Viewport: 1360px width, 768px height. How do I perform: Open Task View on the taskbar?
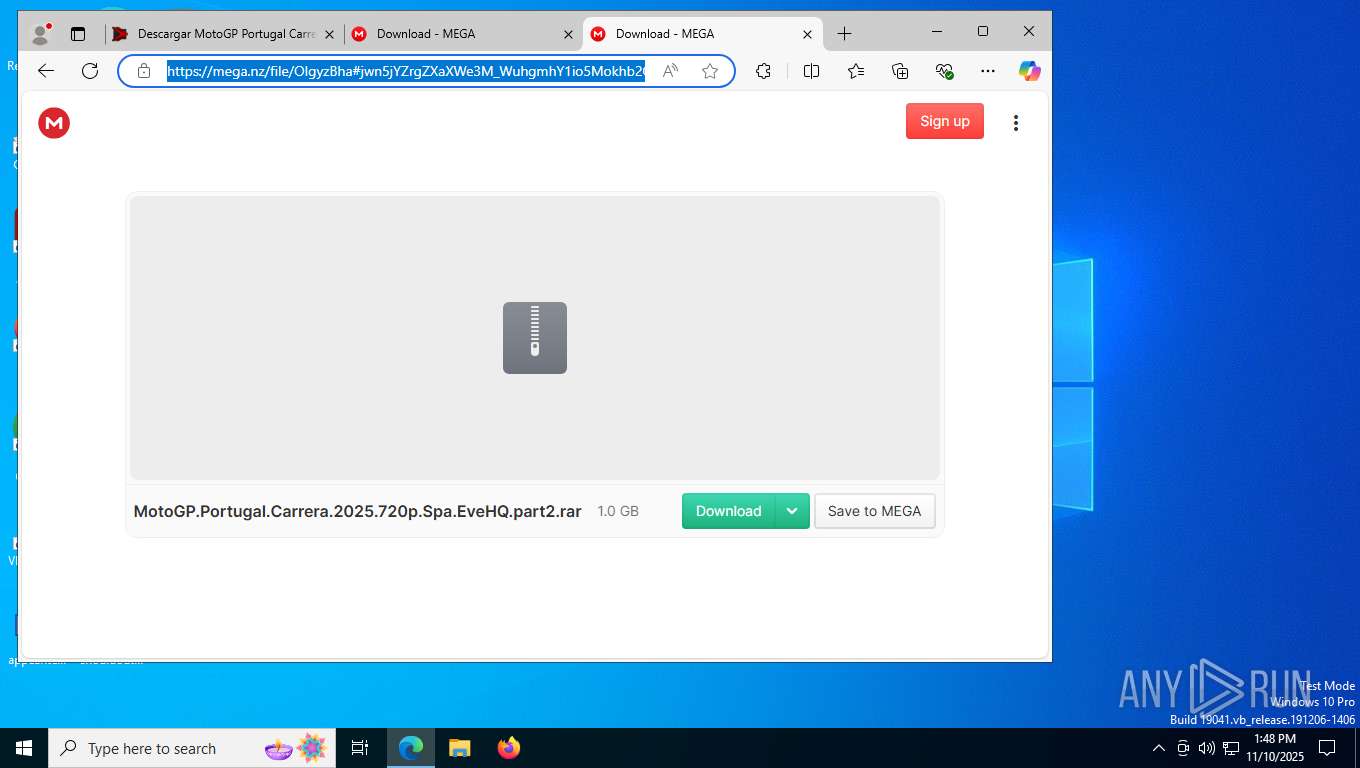point(360,748)
